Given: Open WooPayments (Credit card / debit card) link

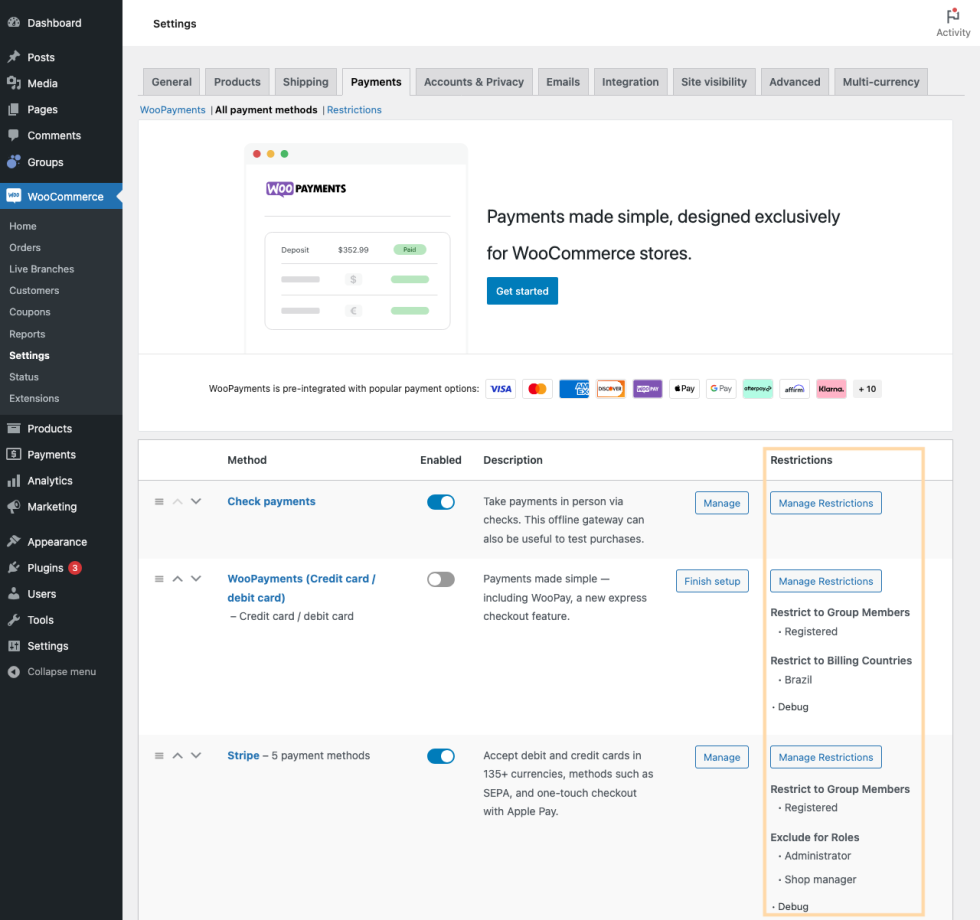Looking at the screenshot, I should point(301,588).
